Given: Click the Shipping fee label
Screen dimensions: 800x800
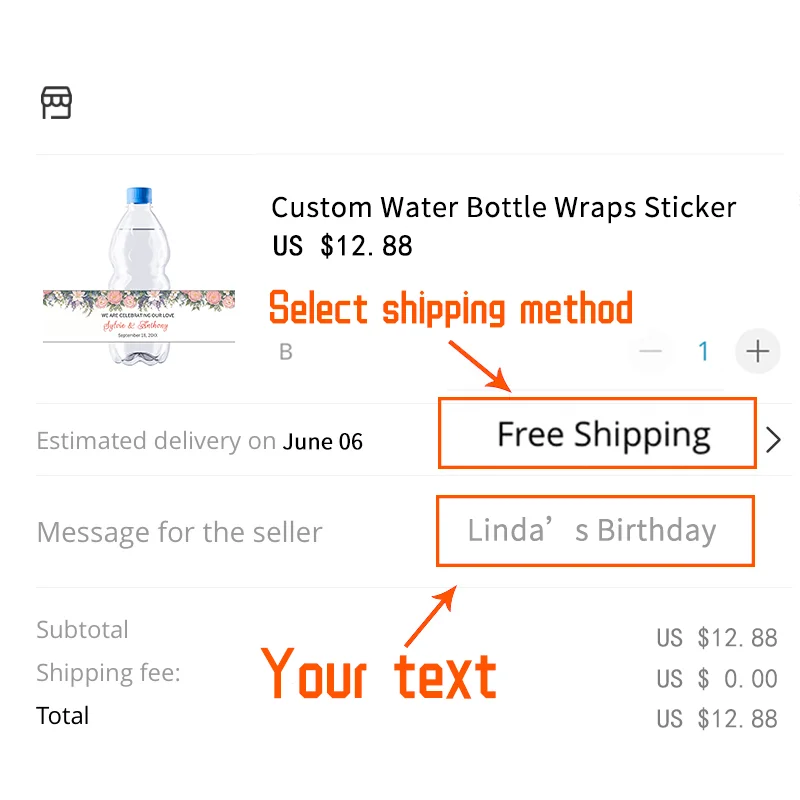Looking at the screenshot, I should click(108, 673).
